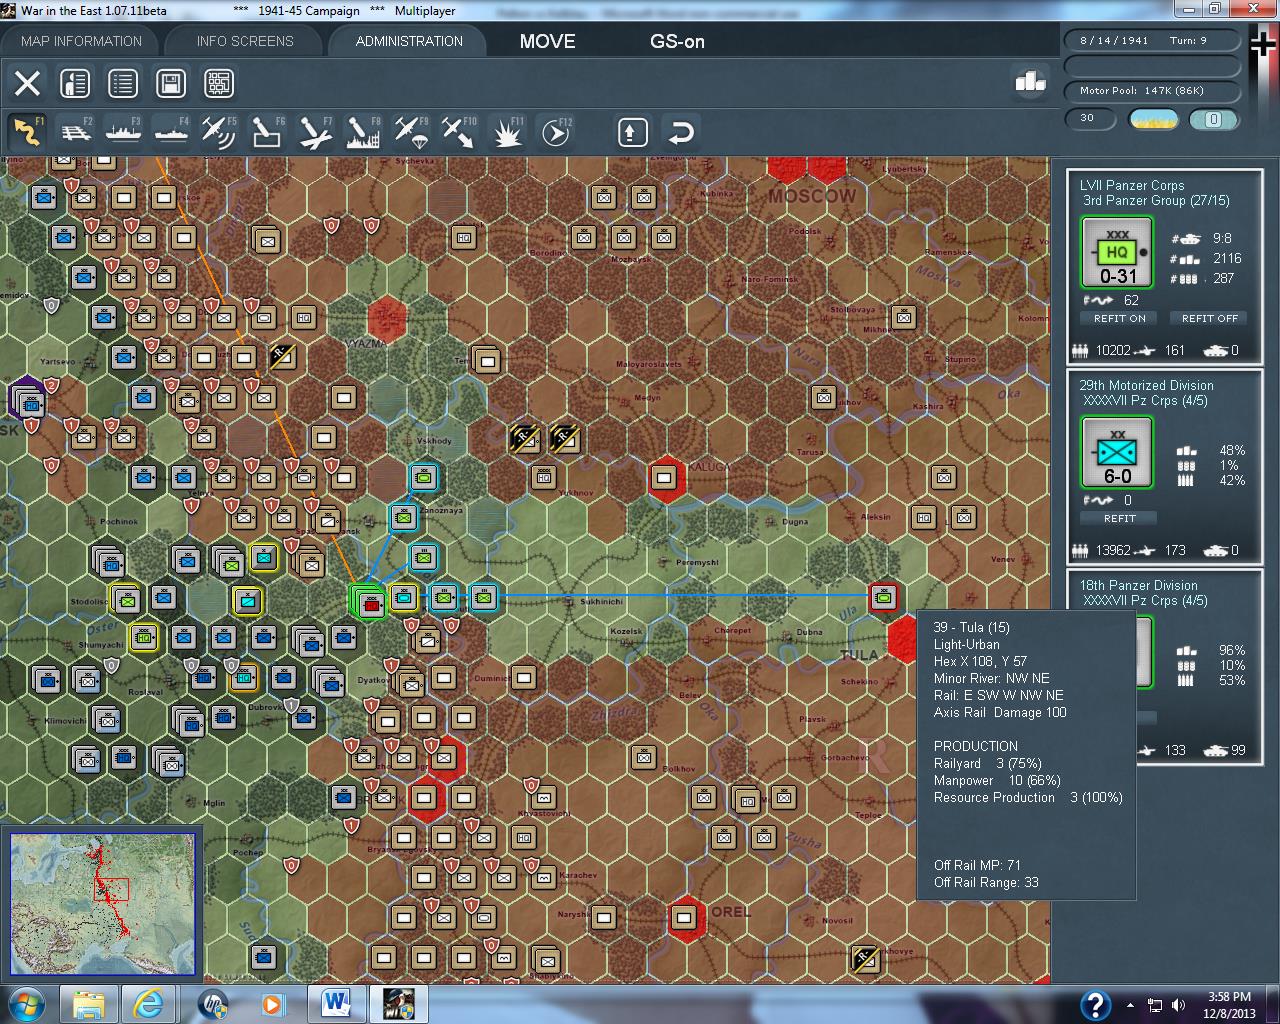Screen dimensions: 1280x1024
Task: Click the Moscow city label on map
Action: click(x=812, y=196)
